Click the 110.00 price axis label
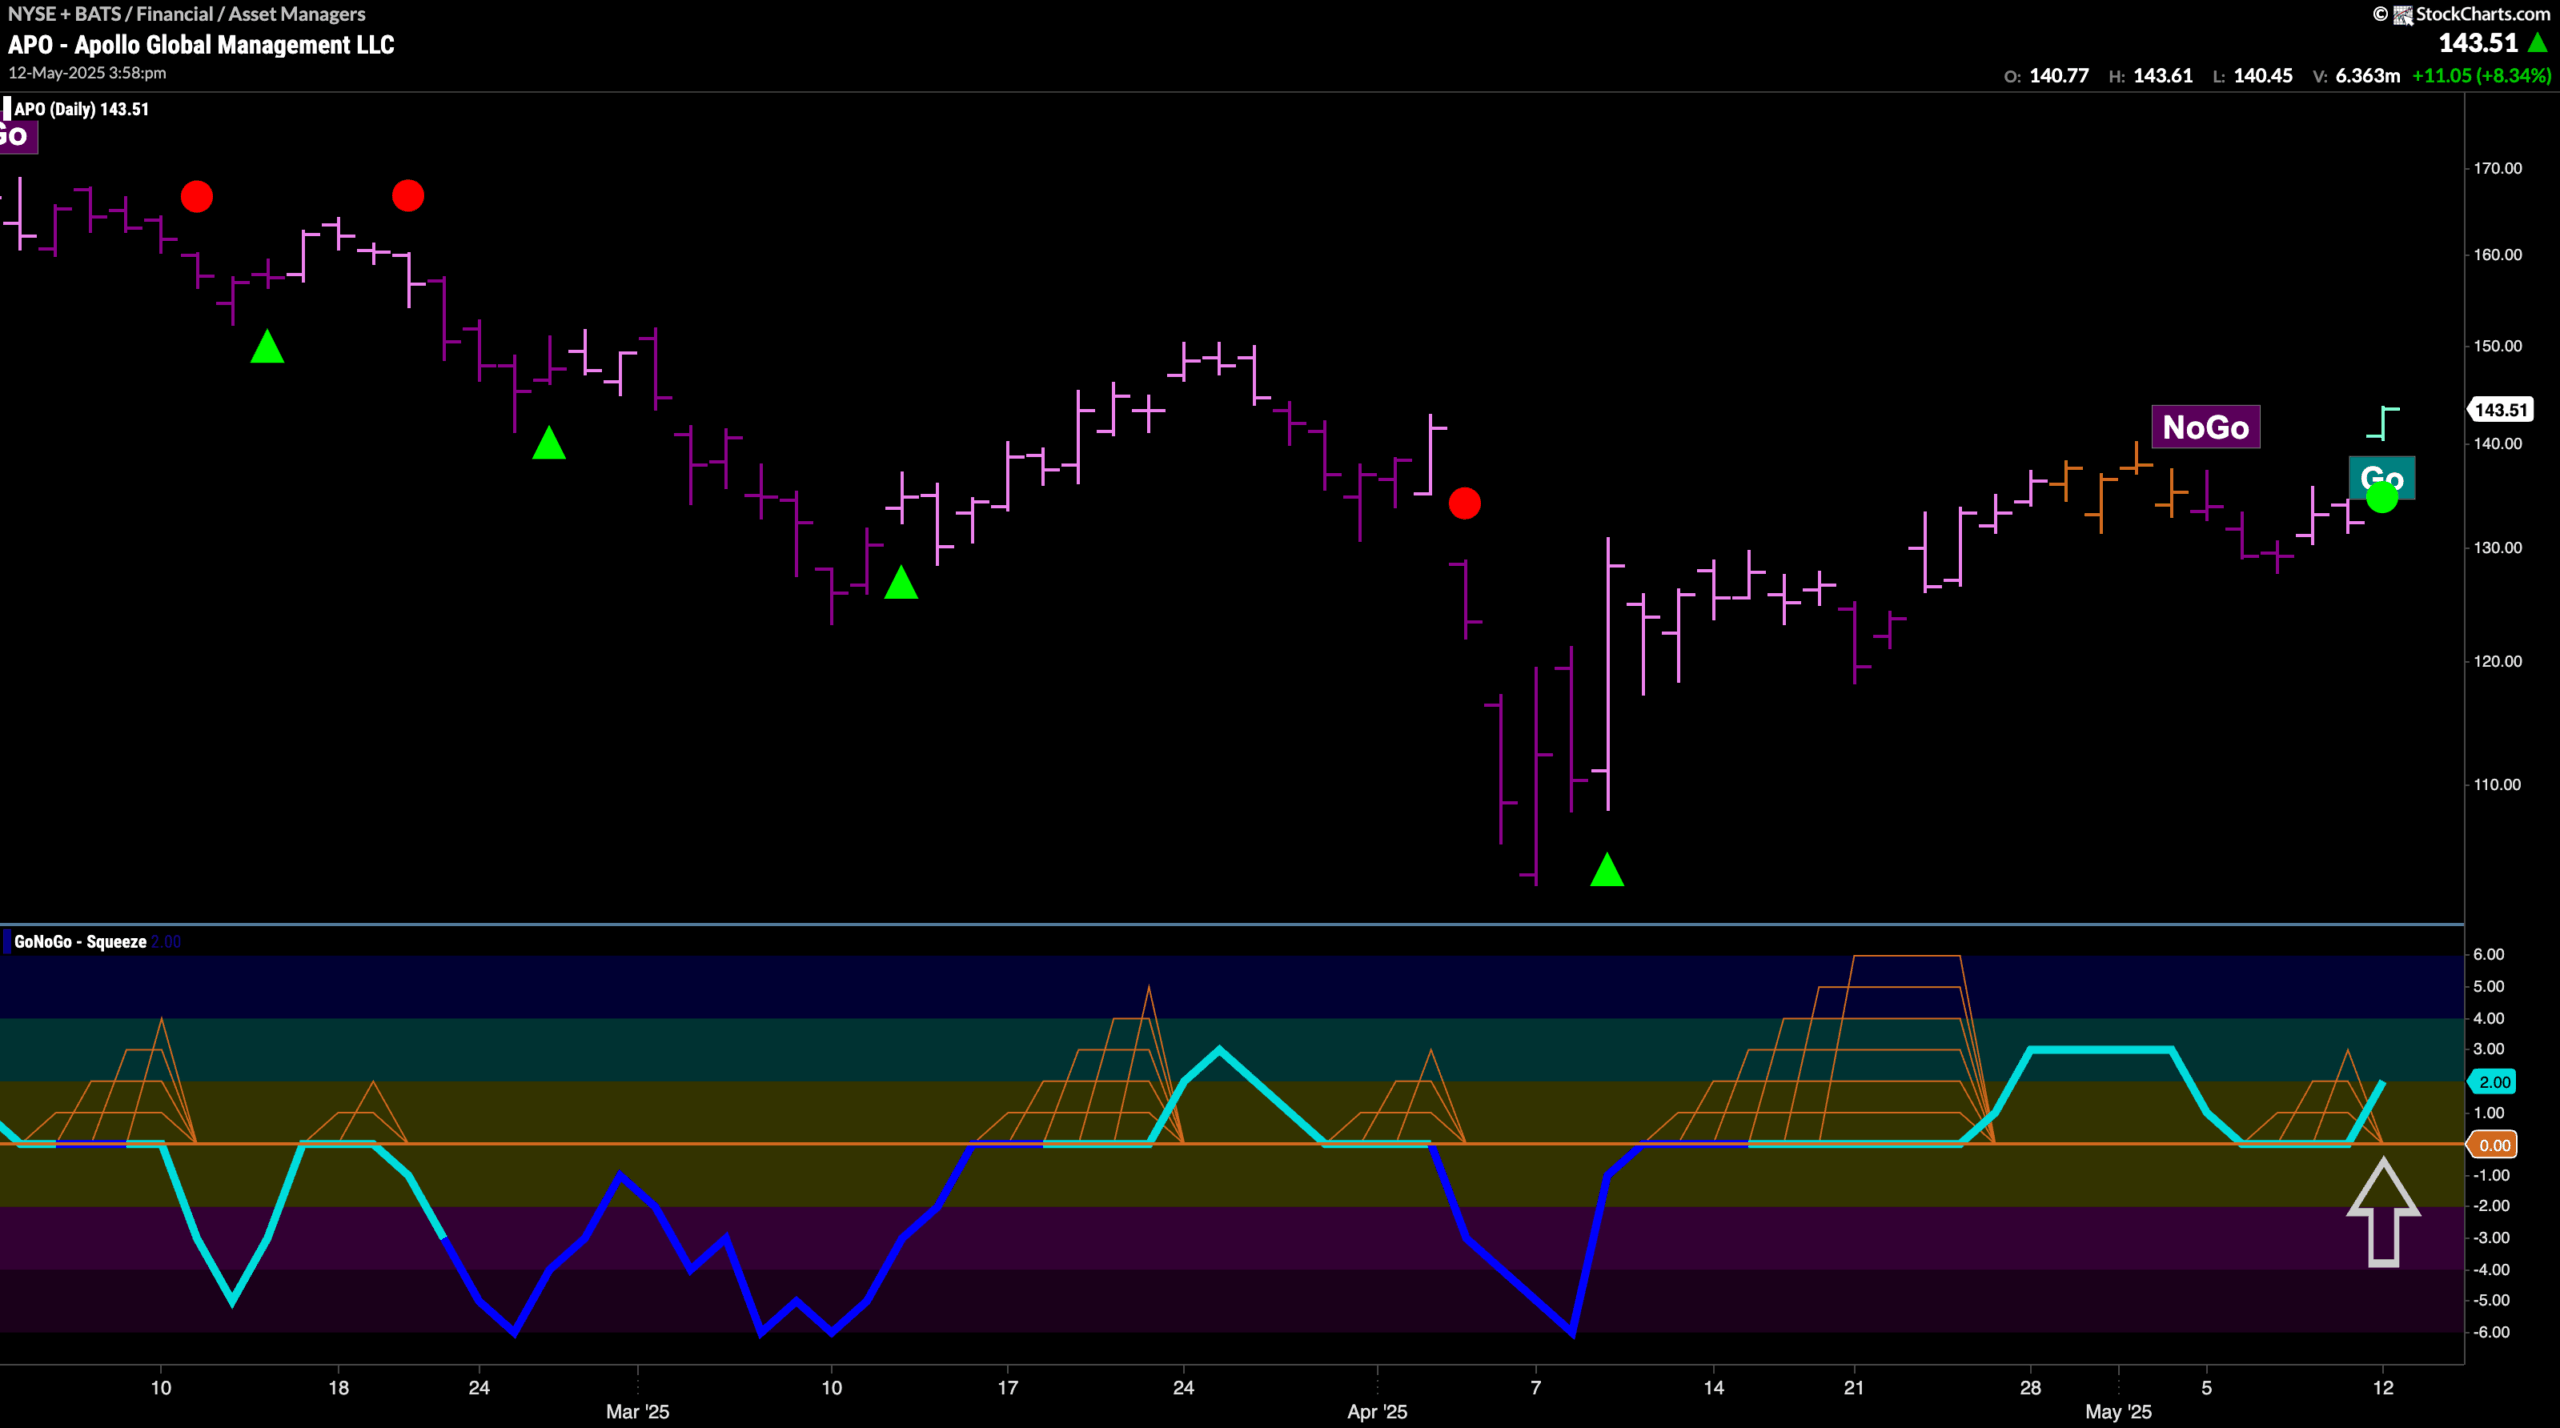The height and width of the screenshot is (1428, 2560). [x=2497, y=784]
